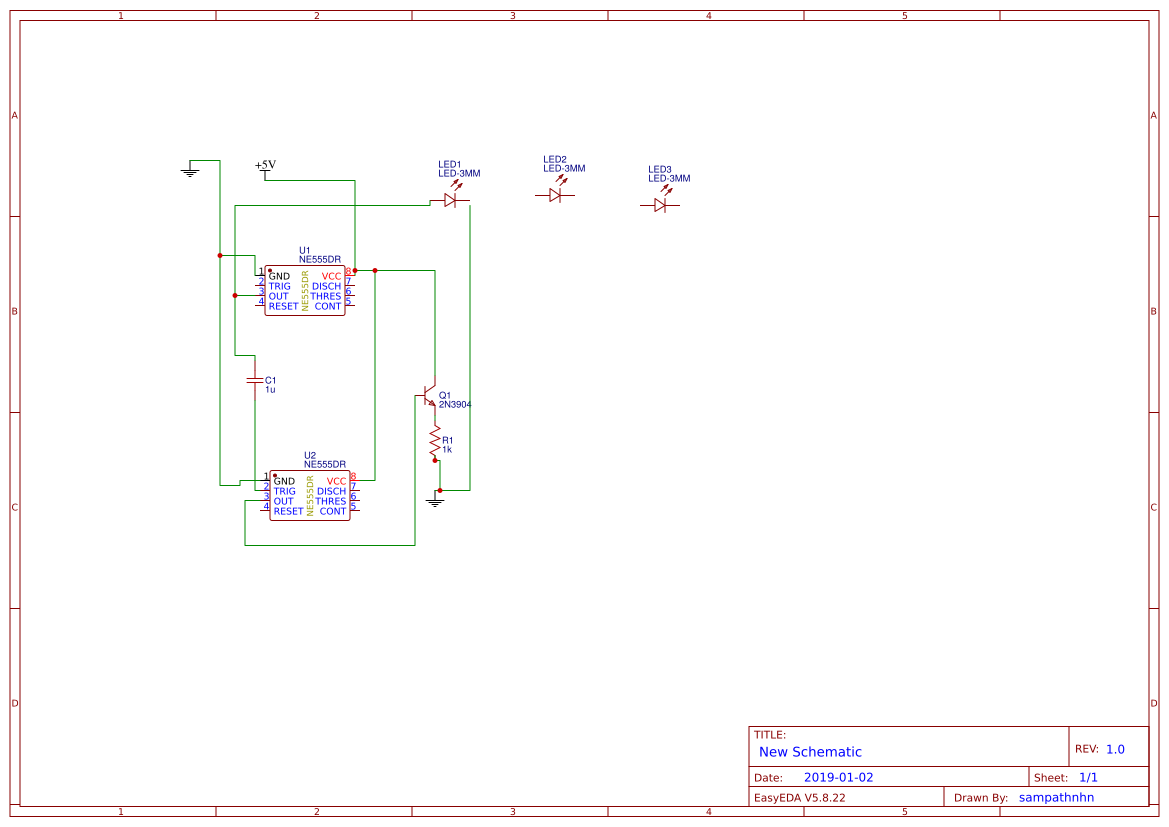Image resolution: width=1169 pixels, height=827 pixels.
Task: Click the NE555DR name above chip U1
Action: pos(320,260)
